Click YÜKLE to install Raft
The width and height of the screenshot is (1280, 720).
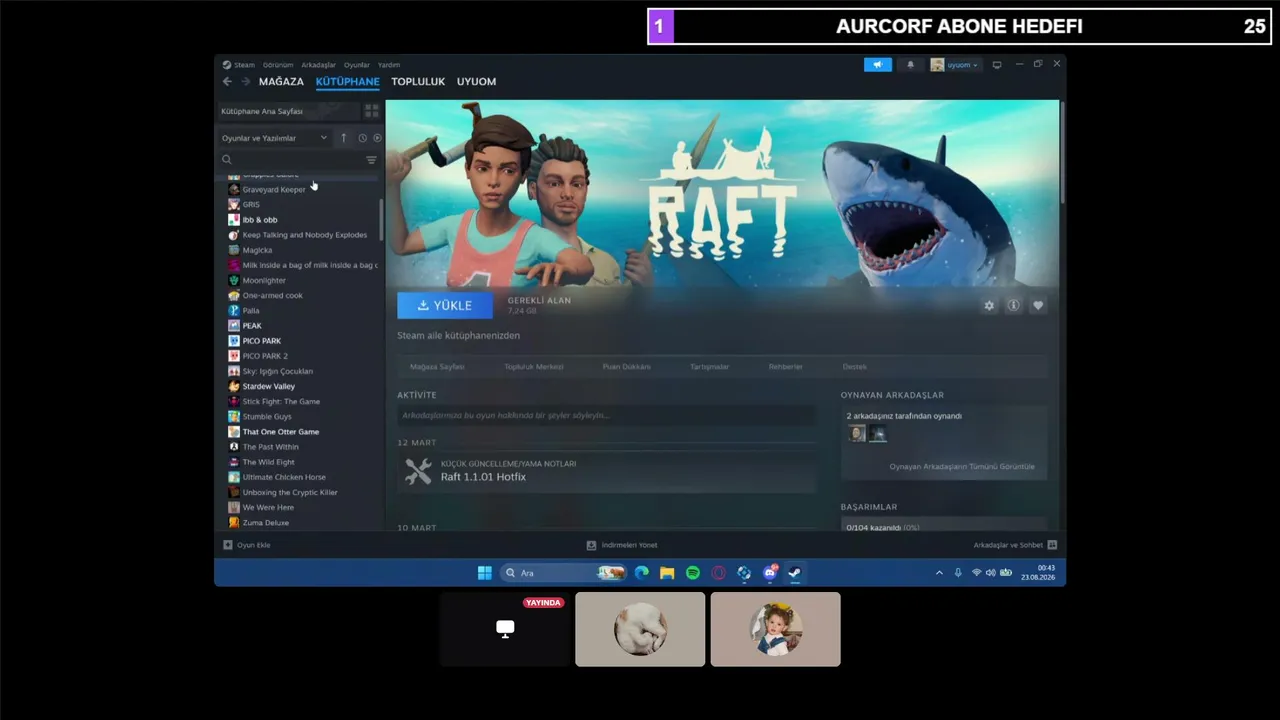(445, 305)
